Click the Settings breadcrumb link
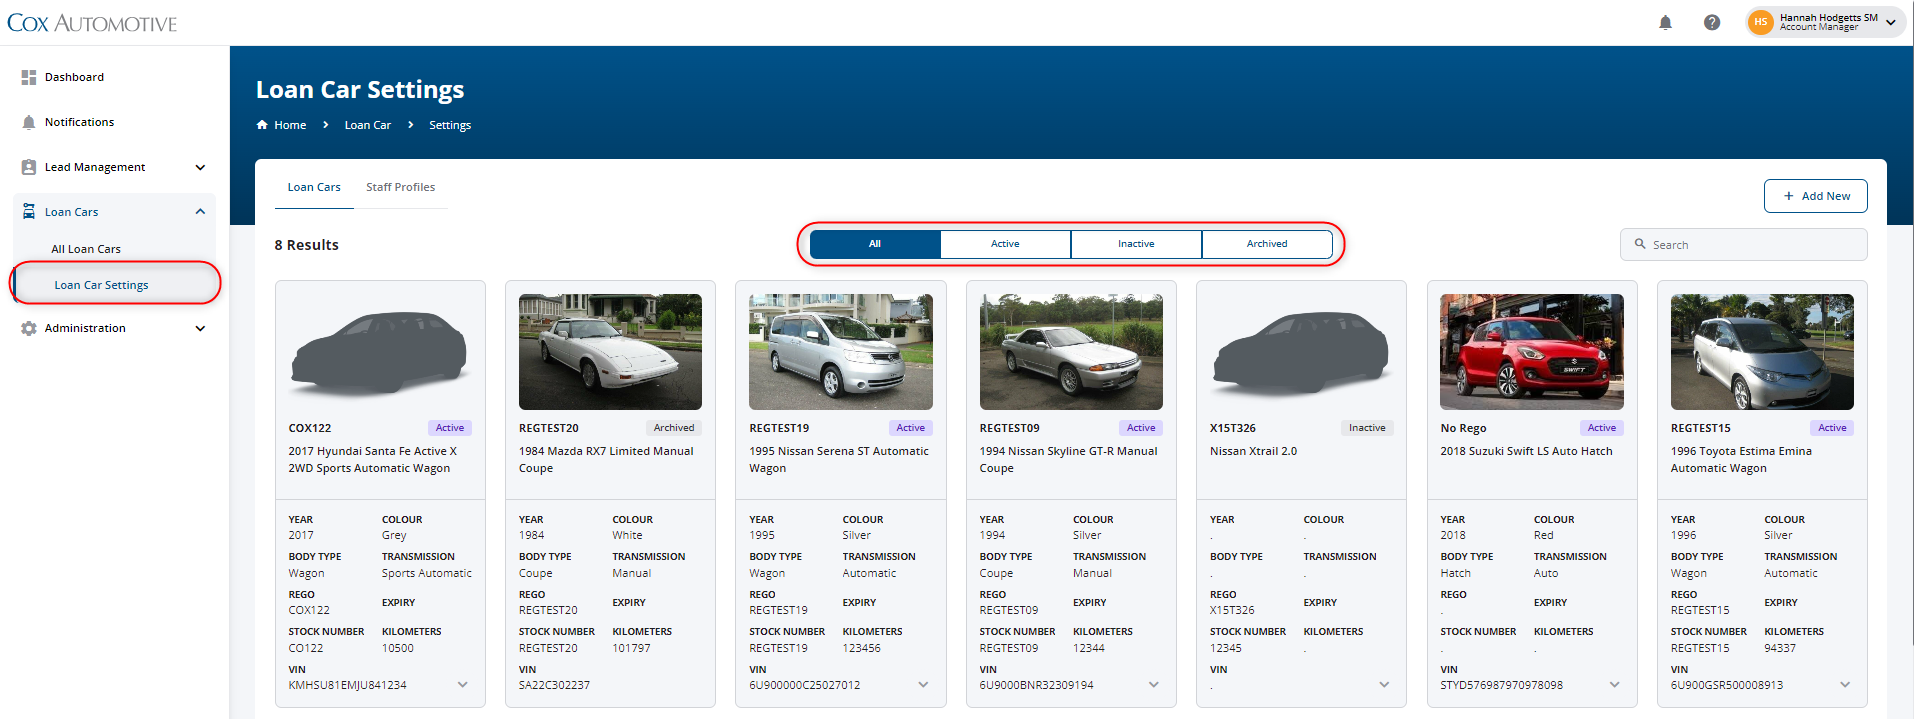 450,125
